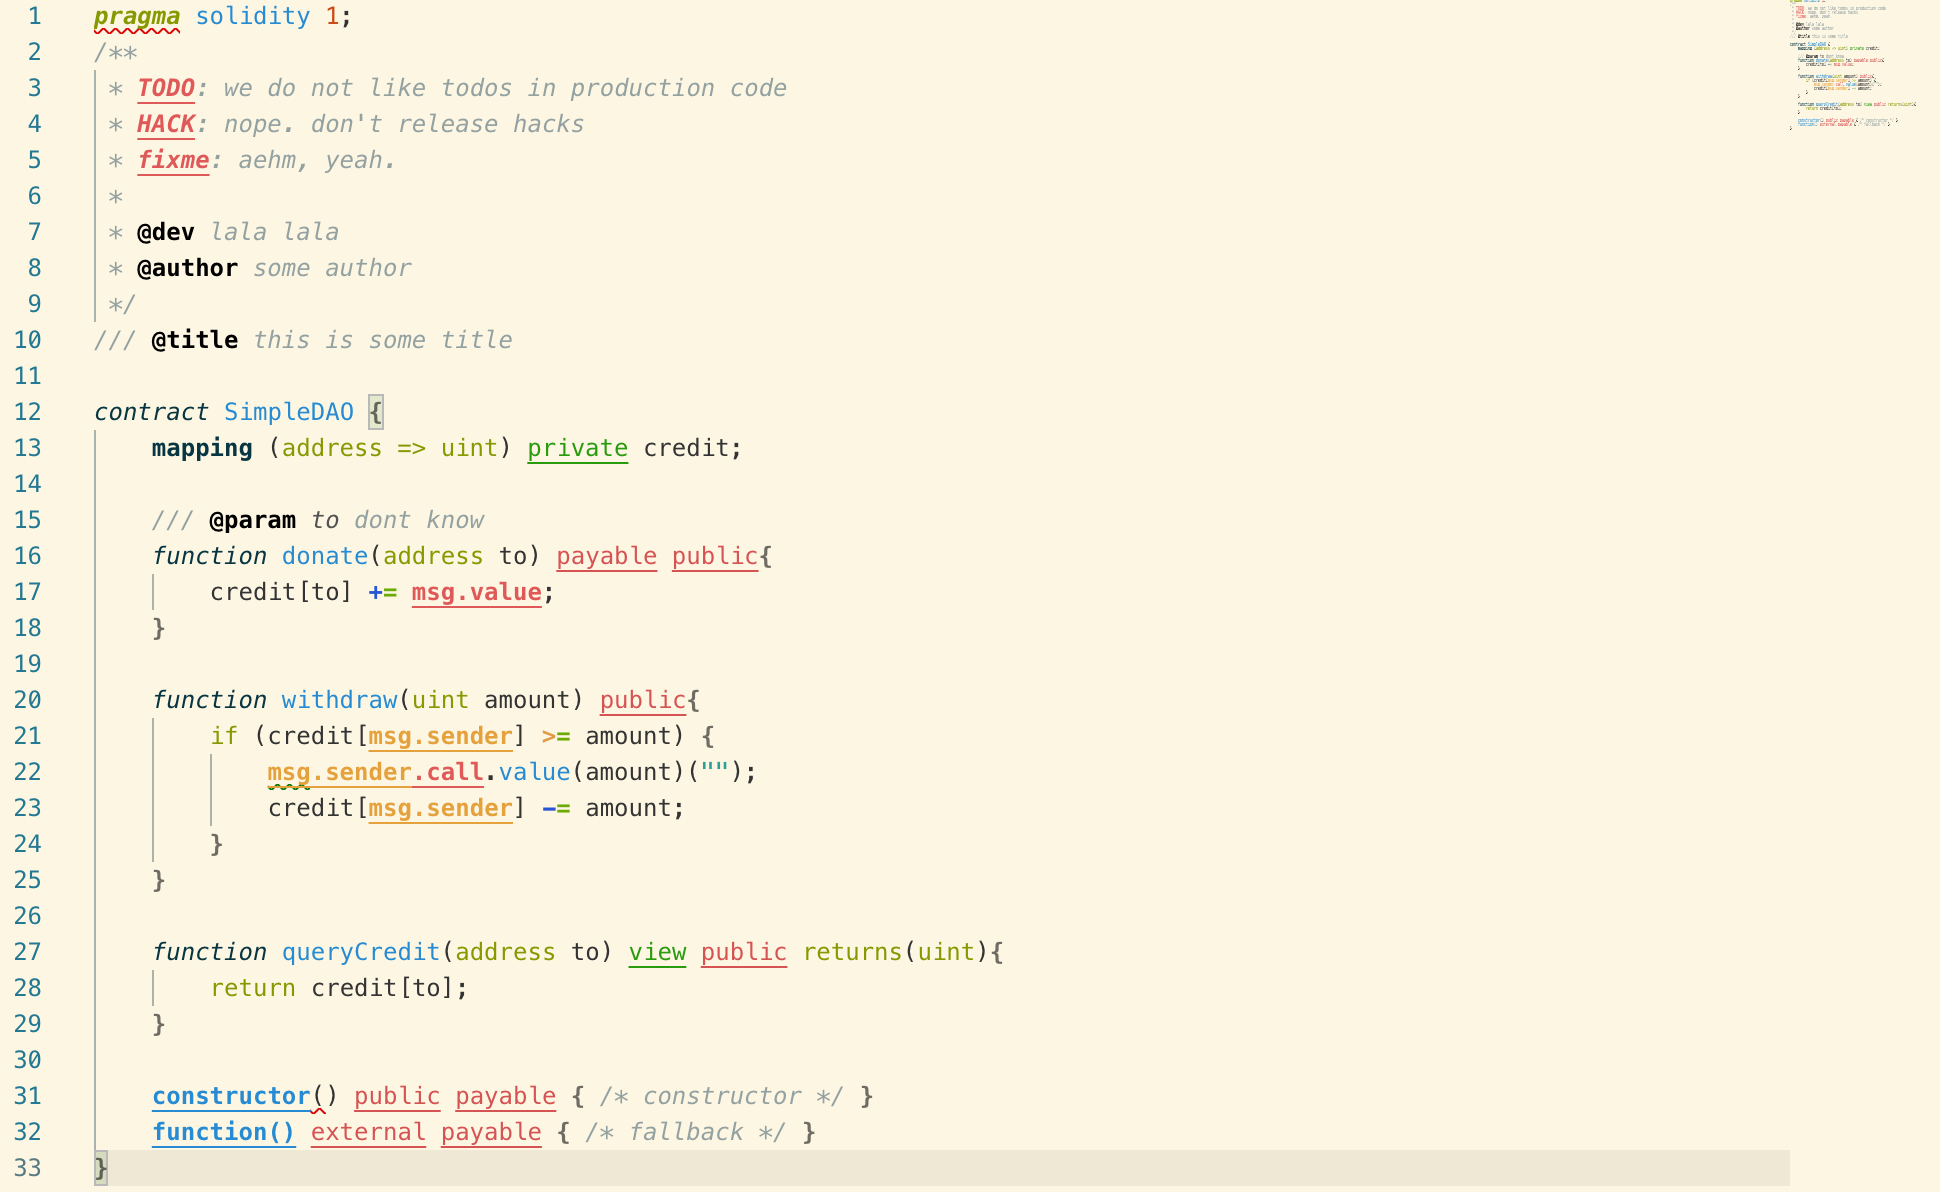Click the 'return' keyword on line 28
Viewport: 1940px width, 1192px height.
pos(253,989)
